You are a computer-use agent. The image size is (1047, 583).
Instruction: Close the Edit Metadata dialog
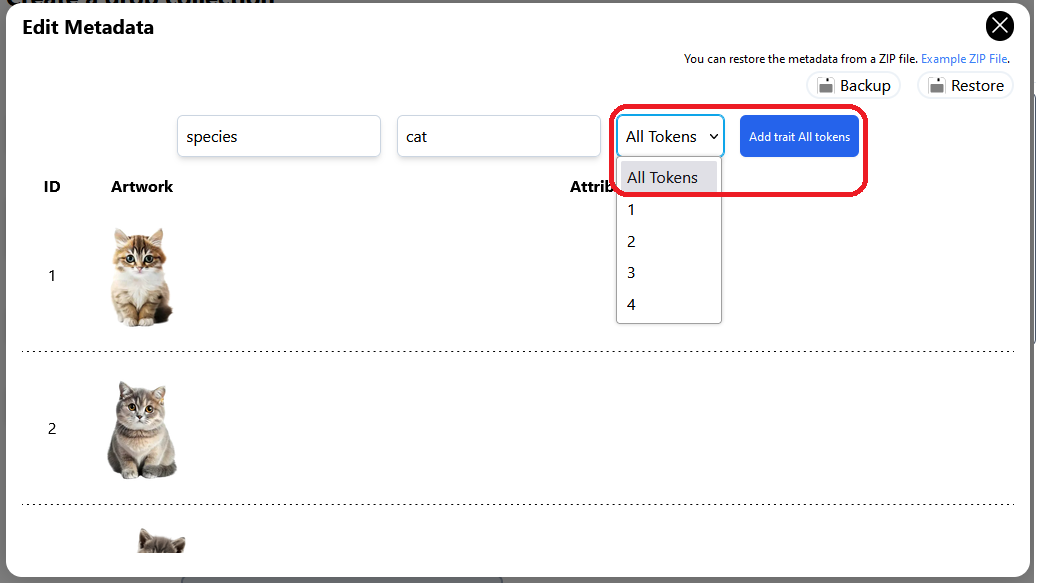999,26
